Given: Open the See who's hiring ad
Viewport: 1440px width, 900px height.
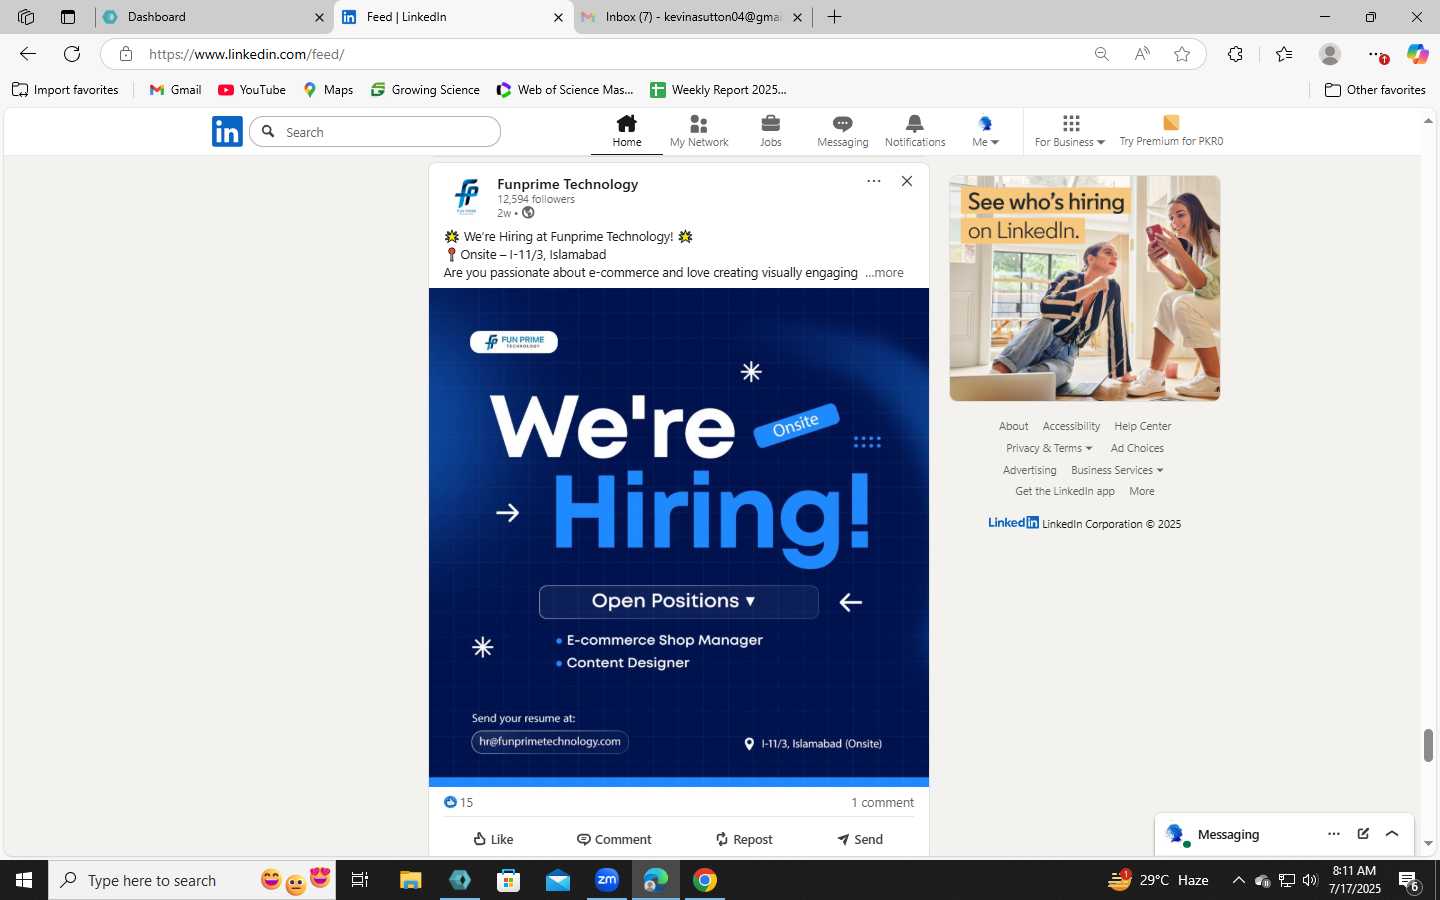Looking at the screenshot, I should 1084,288.
